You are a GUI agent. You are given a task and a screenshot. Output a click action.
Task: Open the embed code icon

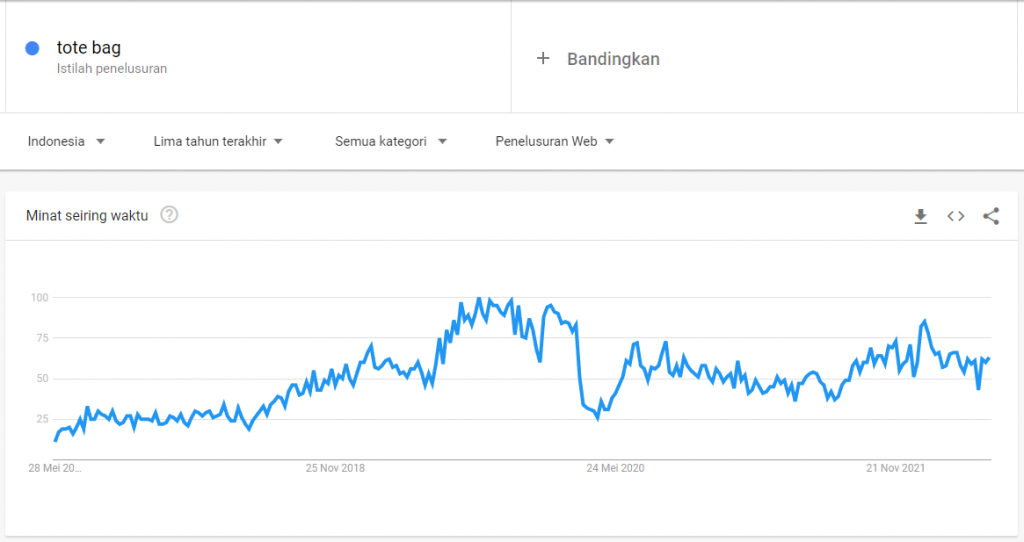pyautogui.click(x=956, y=216)
